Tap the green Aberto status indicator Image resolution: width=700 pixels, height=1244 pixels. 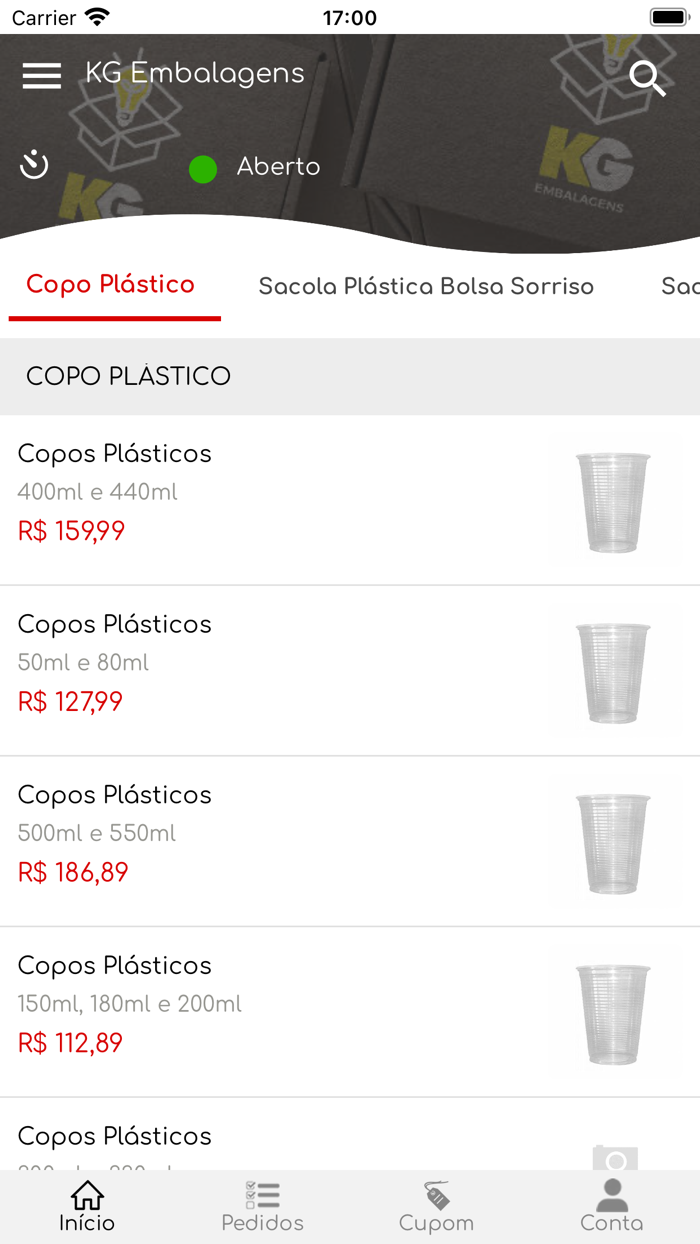pyautogui.click(x=203, y=169)
